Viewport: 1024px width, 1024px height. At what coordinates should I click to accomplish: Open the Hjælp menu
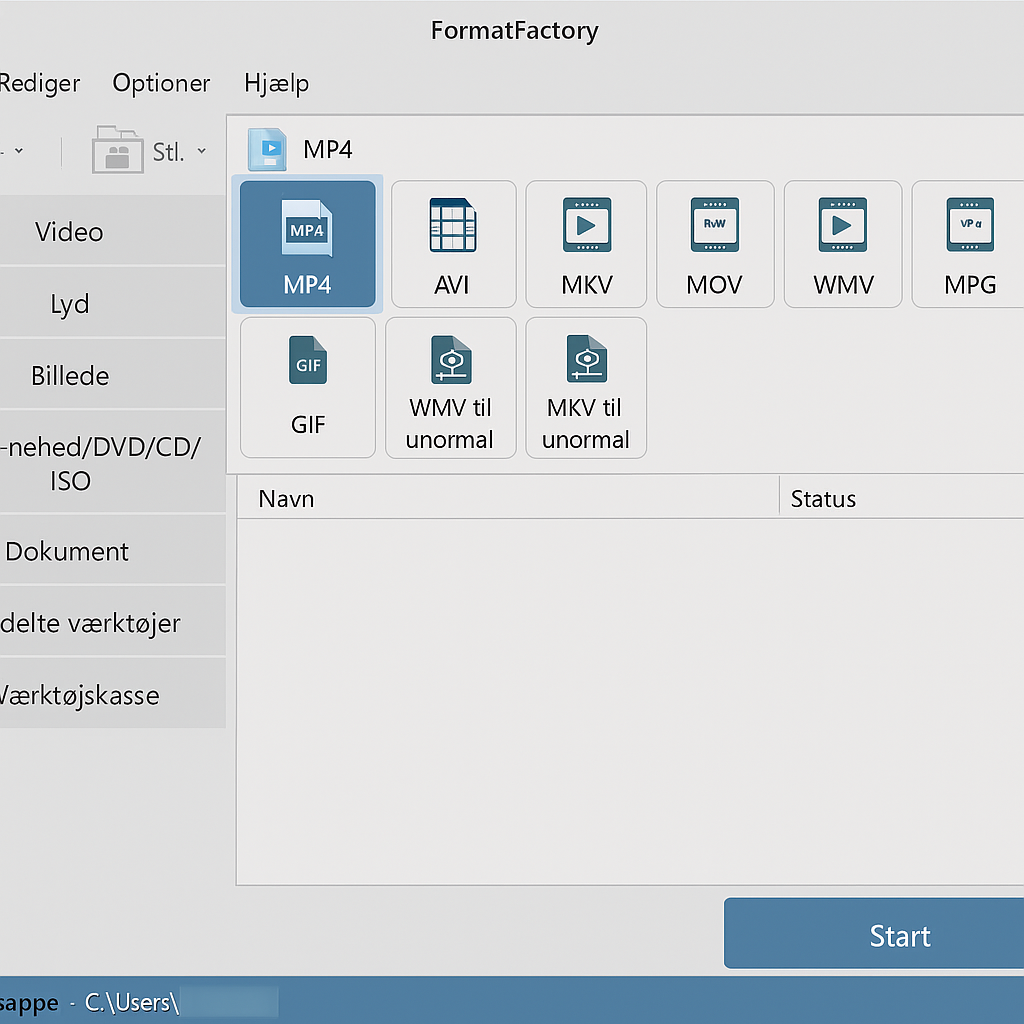point(276,83)
